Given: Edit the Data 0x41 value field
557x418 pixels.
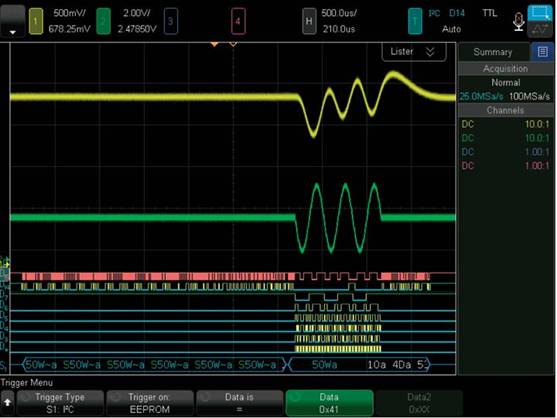Looking at the screenshot, I should (329, 403).
